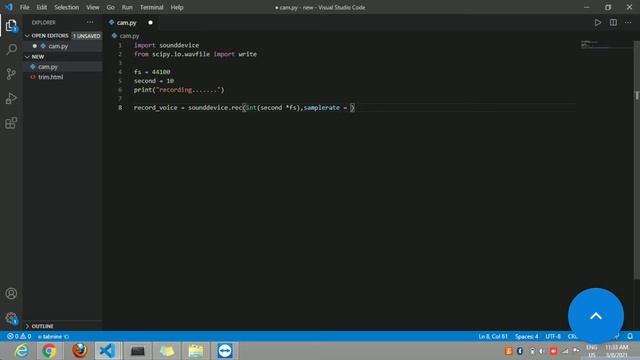Image resolution: width=640 pixels, height=360 pixels.
Task: Open editor More Actions ellipsis
Action: point(628,22)
